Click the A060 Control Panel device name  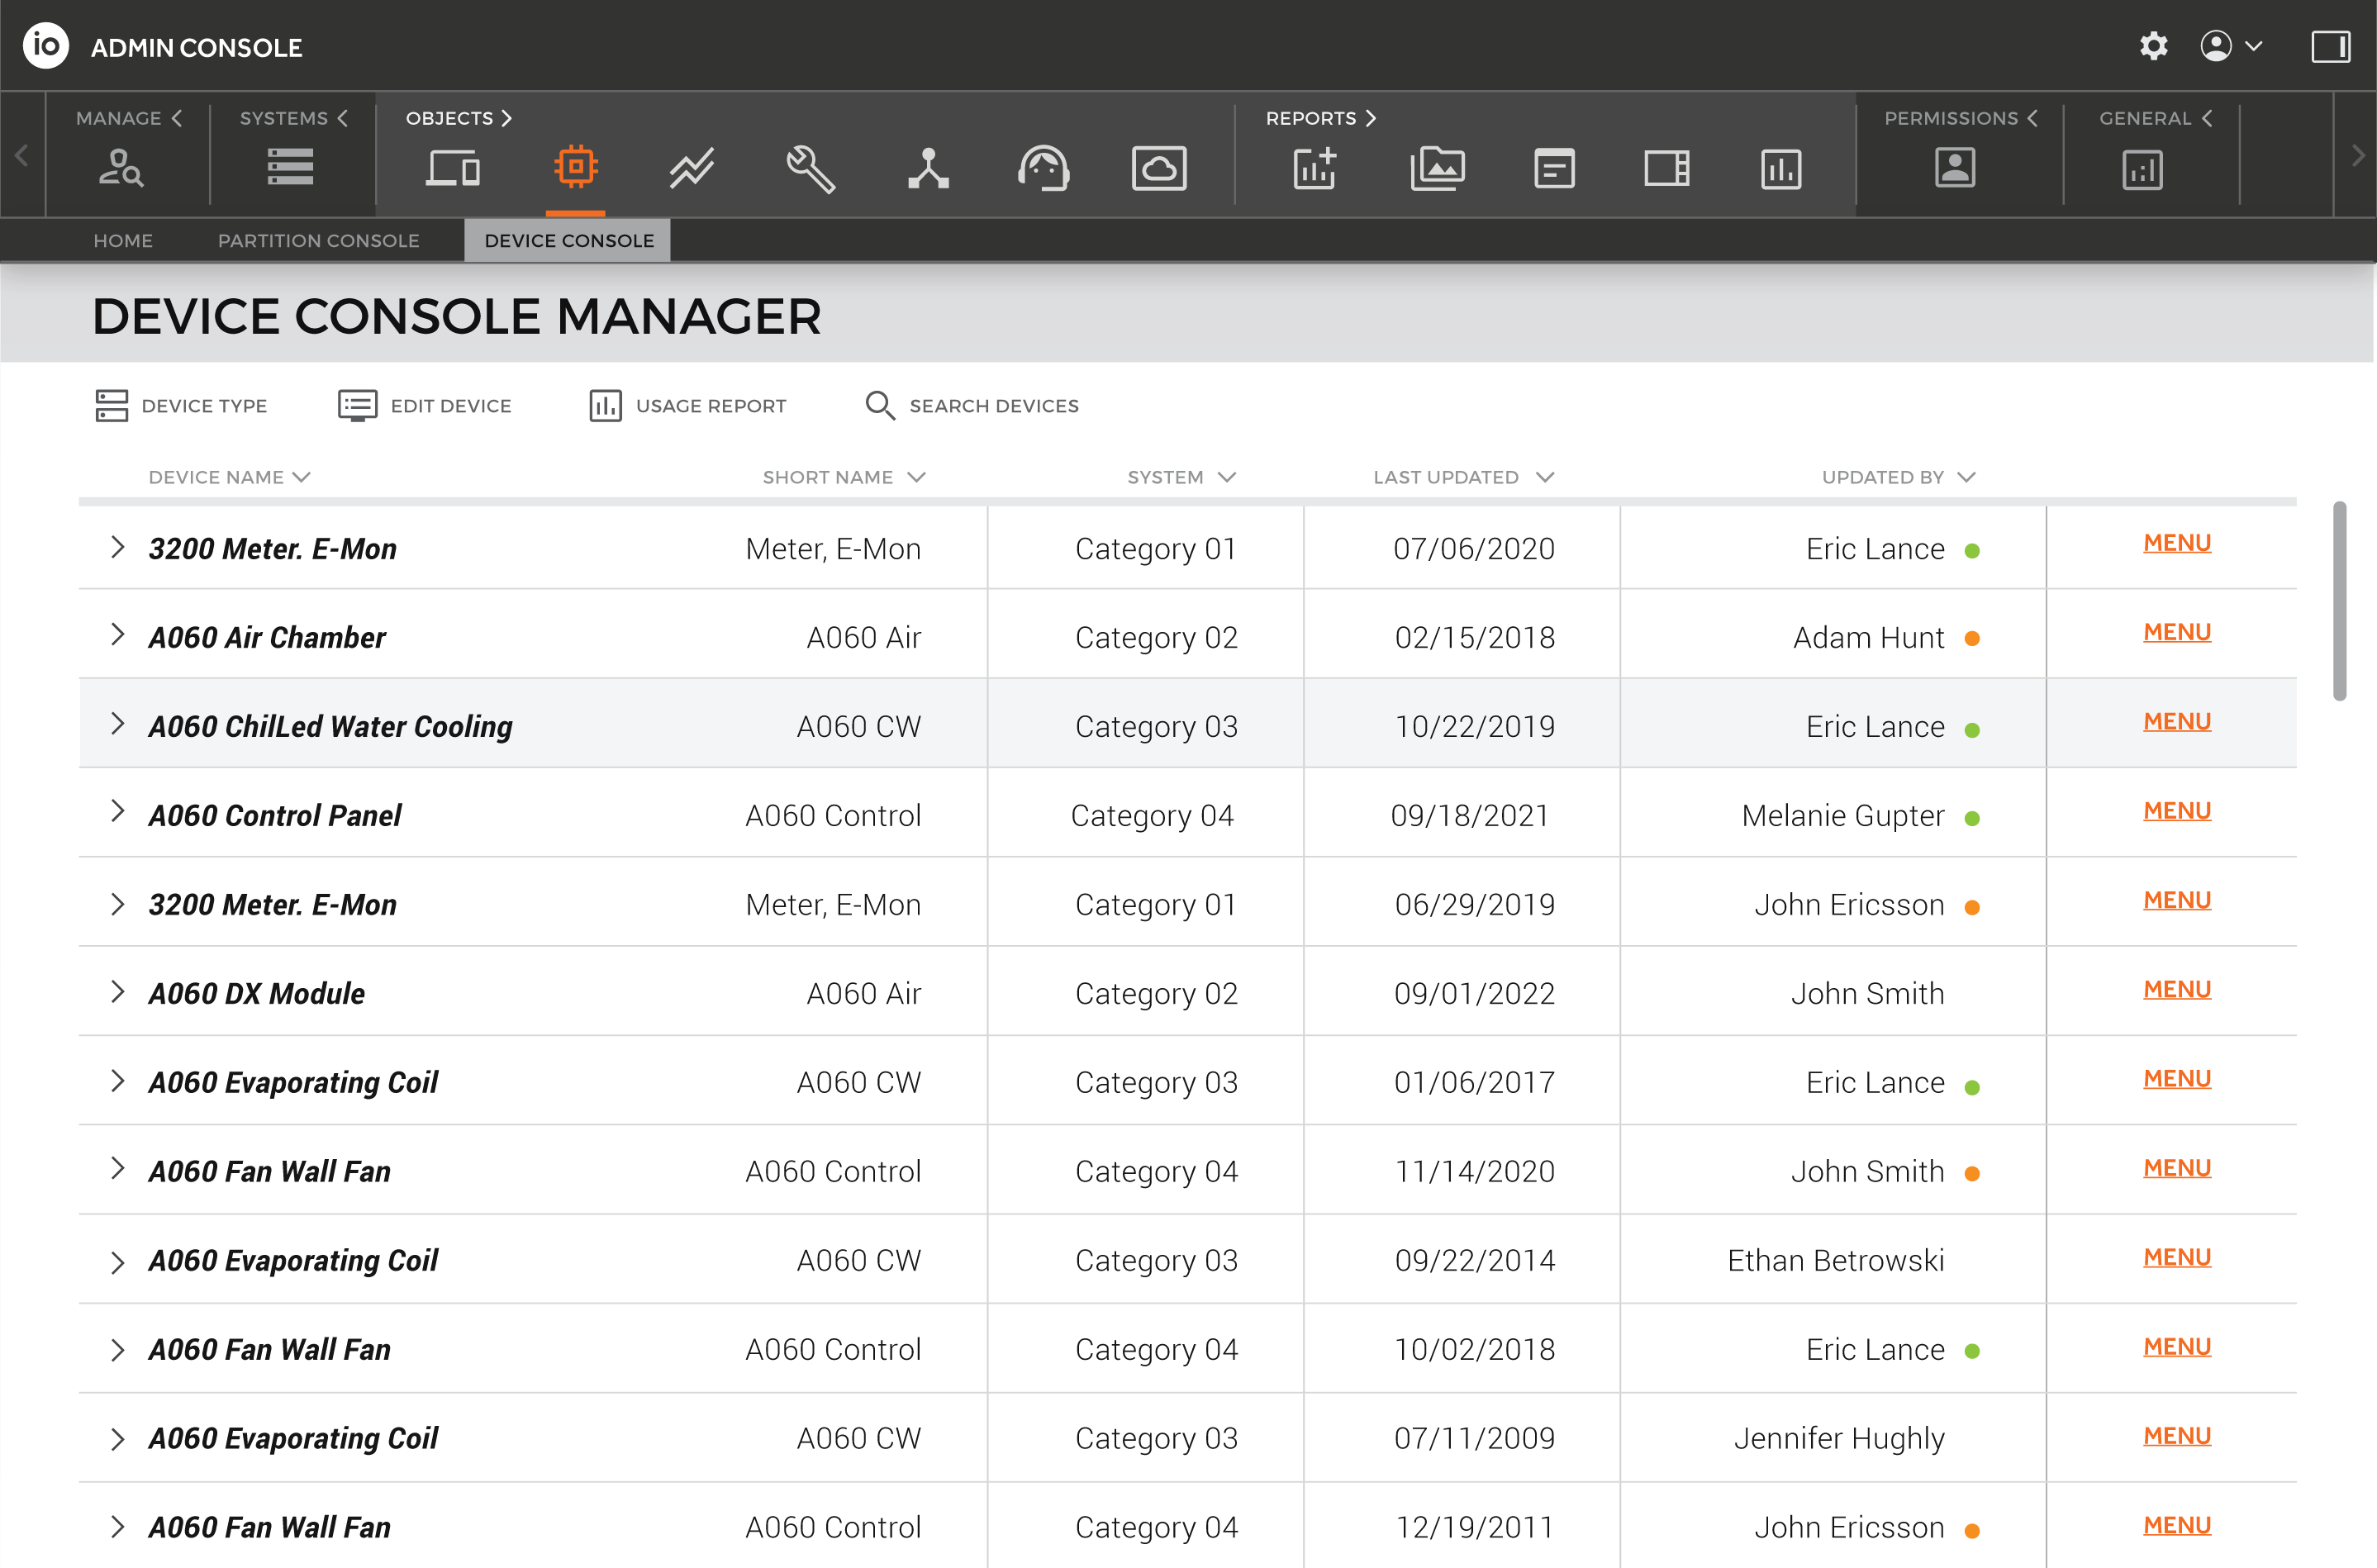[x=275, y=815]
